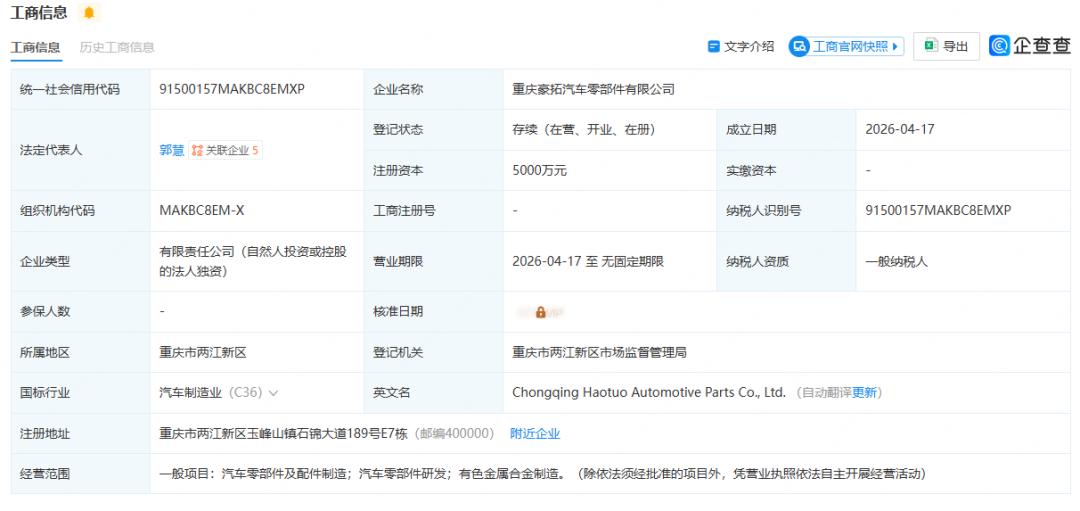Click 重庆市两江新区市场监督管理局
The image size is (1080, 511).
point(599,353)
